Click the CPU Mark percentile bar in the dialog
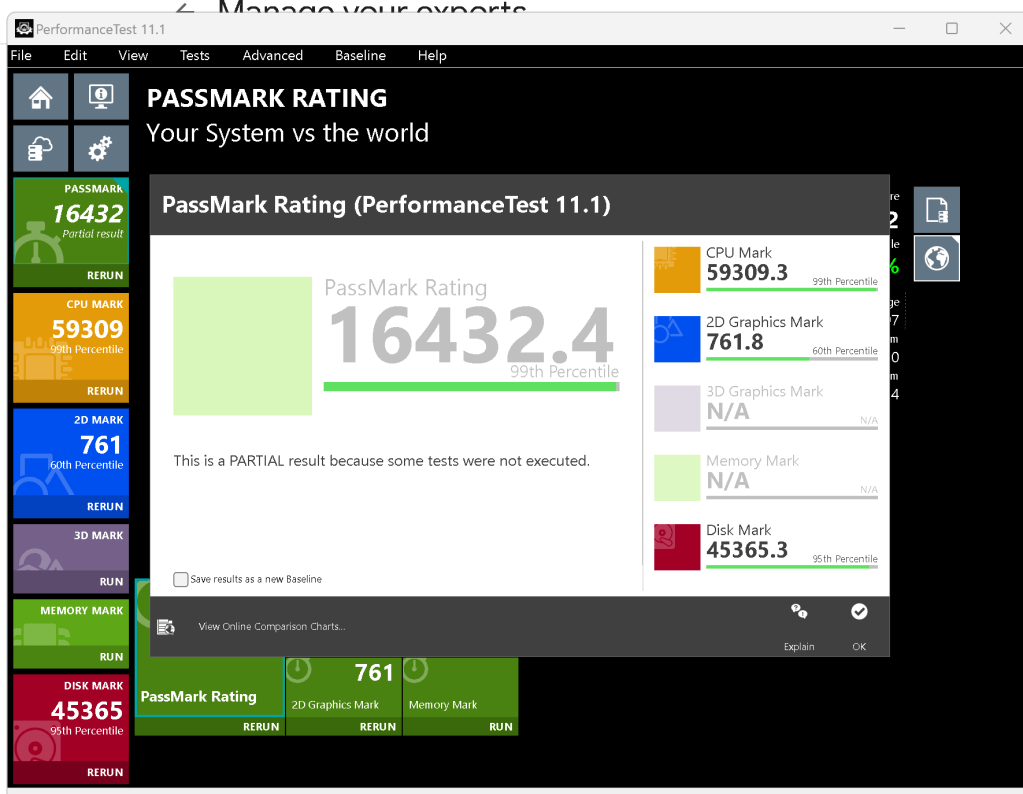1023x794 pixels. [791, 290]
